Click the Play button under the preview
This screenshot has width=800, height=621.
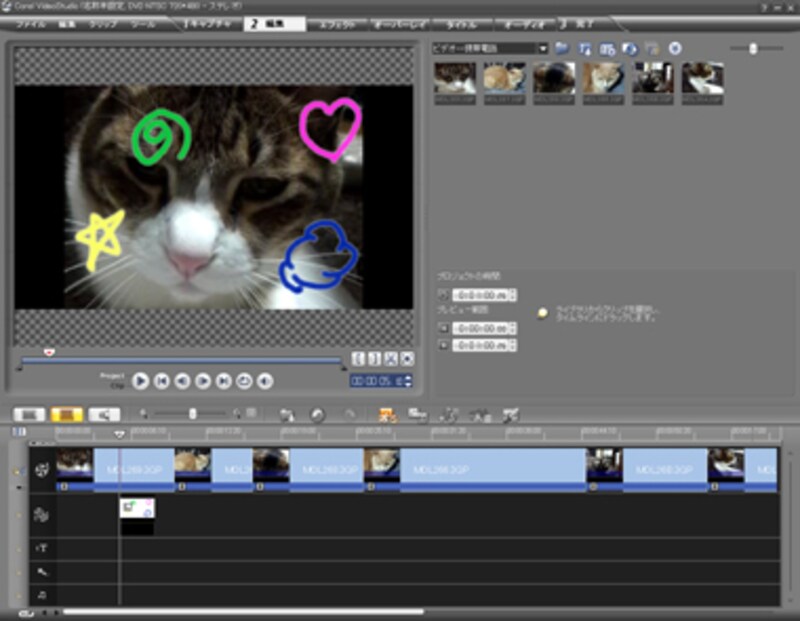pos(141,381)
